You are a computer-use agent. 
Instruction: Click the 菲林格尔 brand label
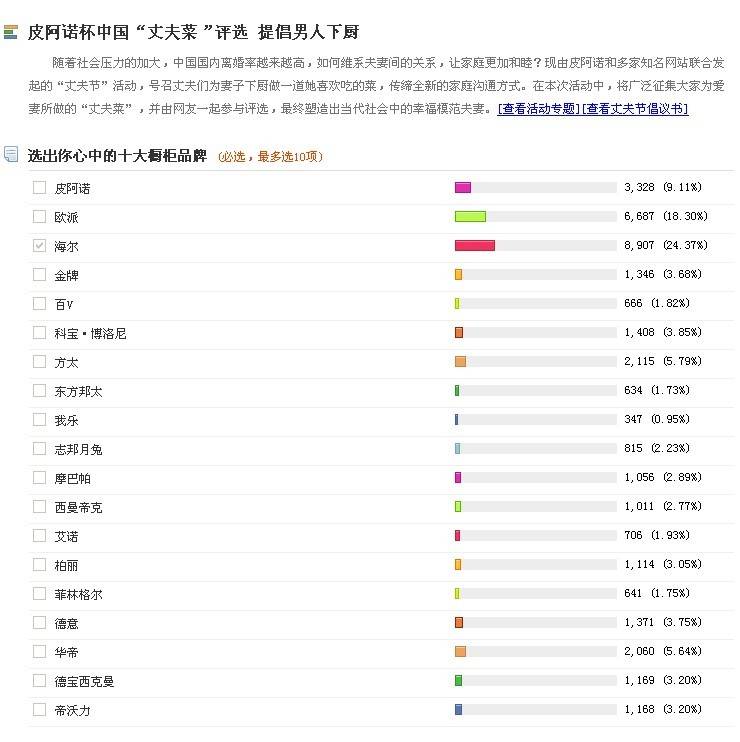(78, 594)
